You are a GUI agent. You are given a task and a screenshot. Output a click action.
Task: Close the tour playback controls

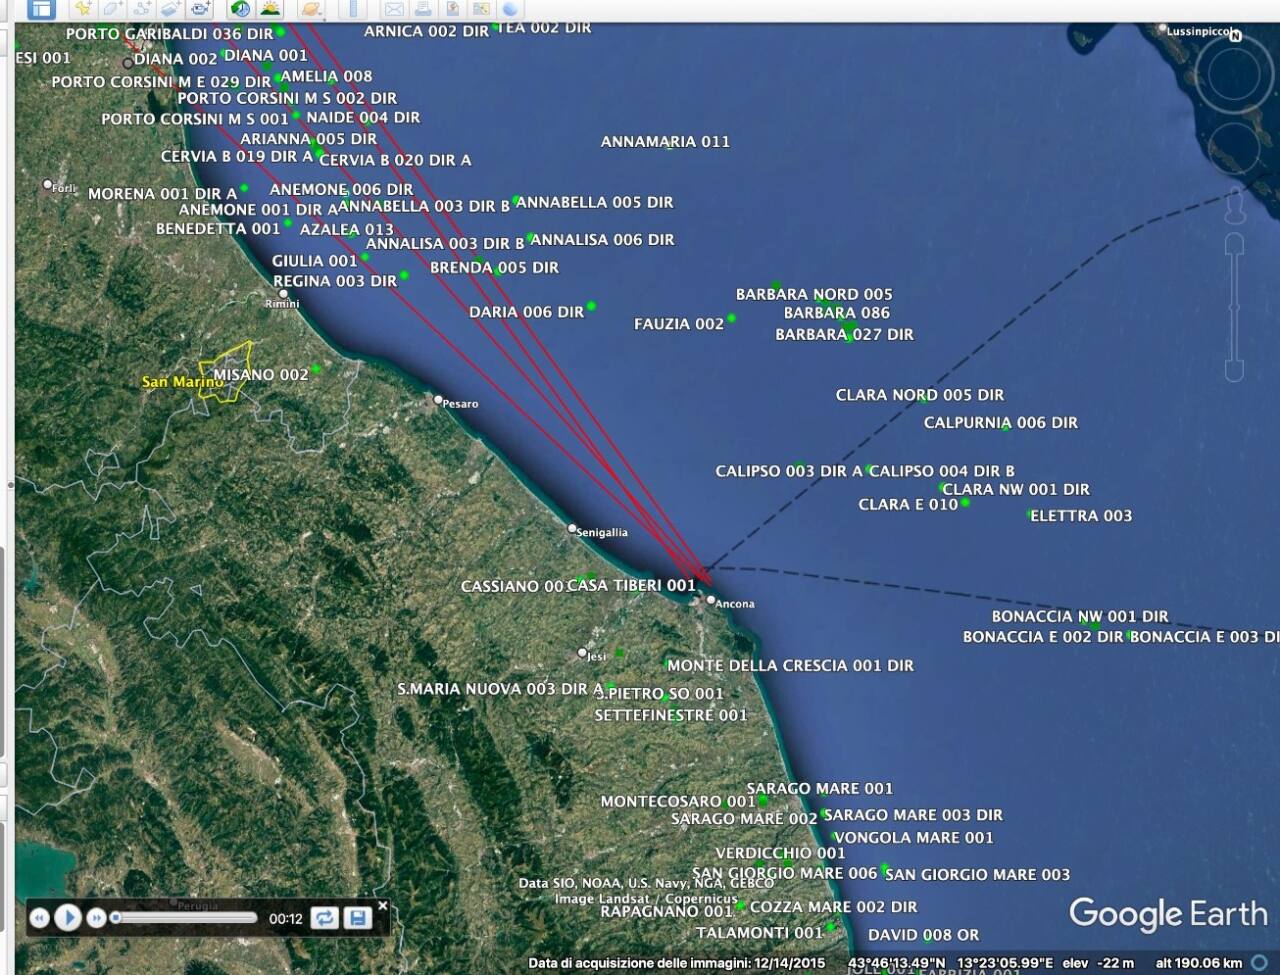click(x=382, y=906)
